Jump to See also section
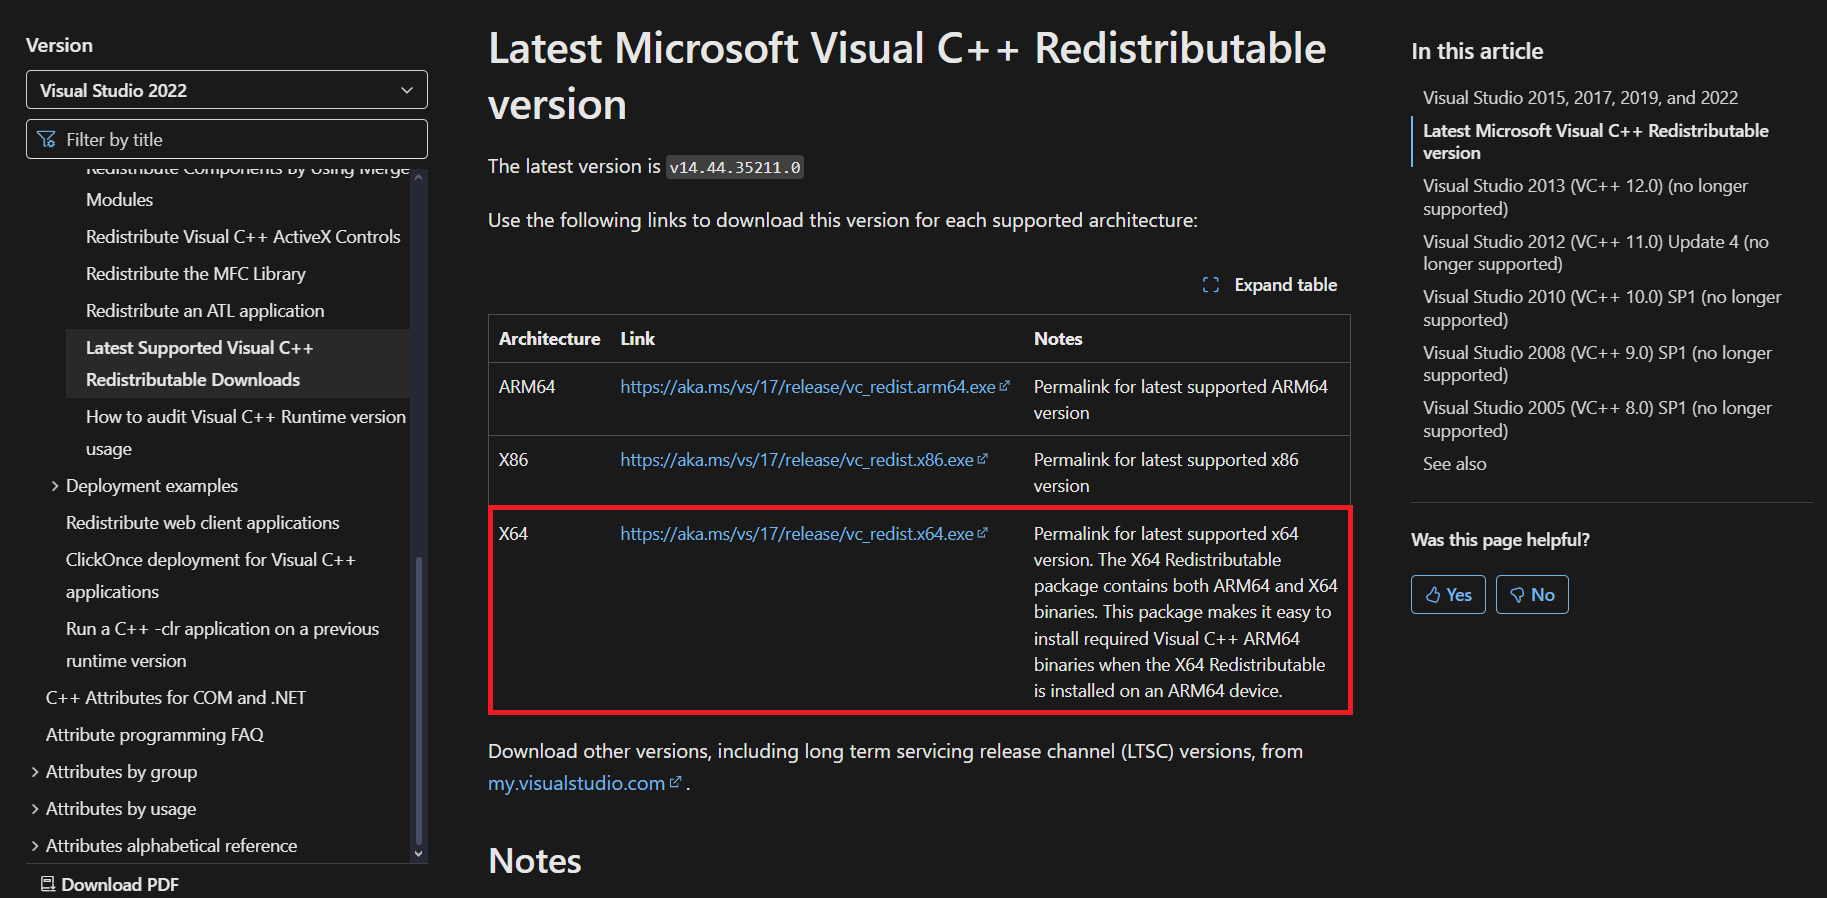Image resolution: width=1827 pixels, height=898 pixels. tap(1454, 464)
